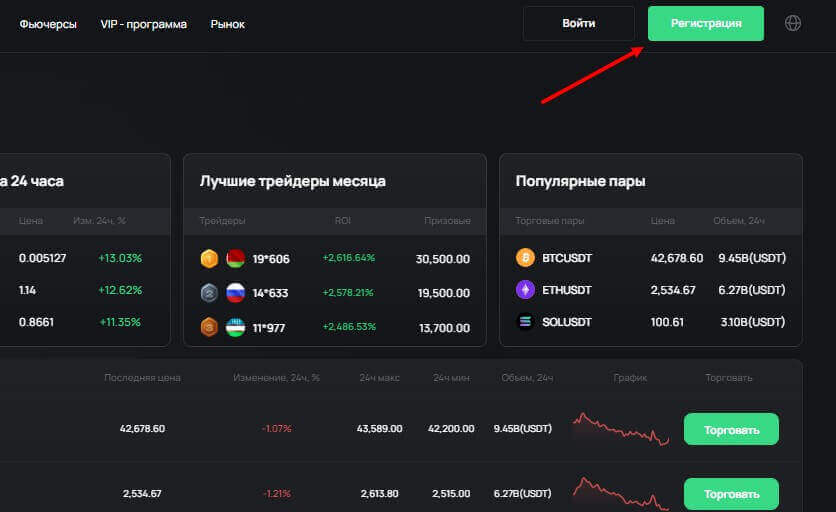Click the flag icon beside trader 14*633
Image resolution: width=836 pixels, height=512 pixels.
pyautogui.click(x=236, y=293)
